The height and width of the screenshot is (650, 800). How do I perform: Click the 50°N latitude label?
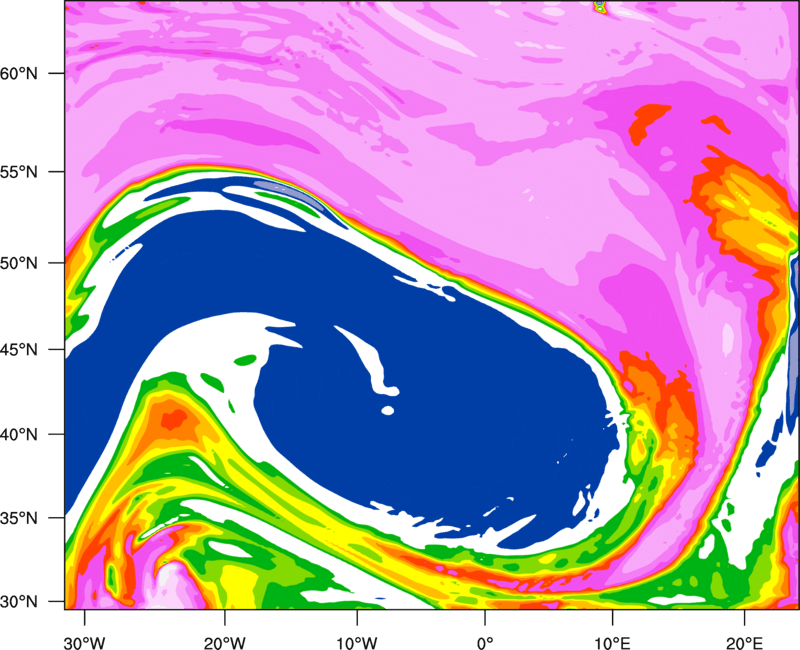pos(19,263)
